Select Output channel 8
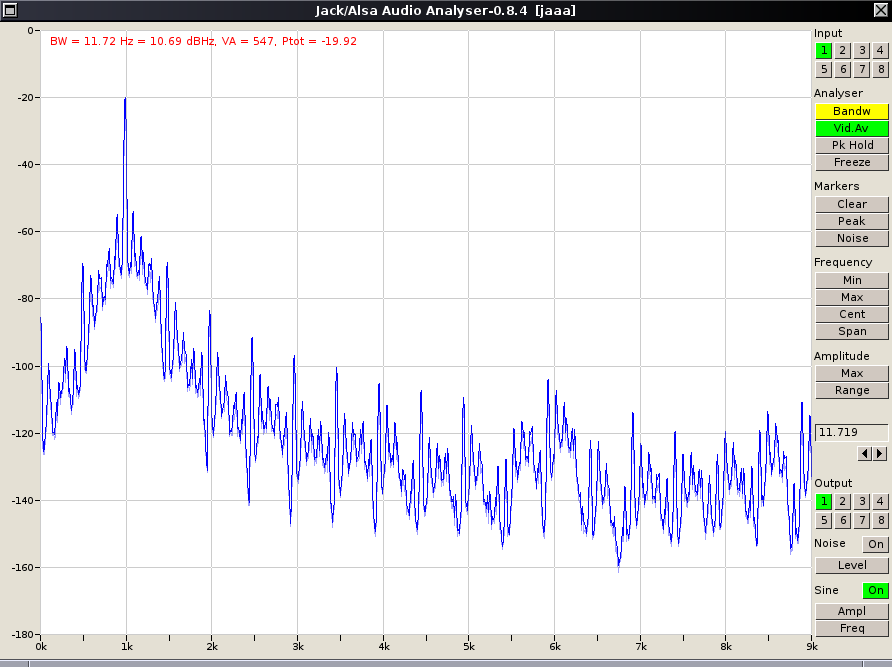Screen dimensions: 892x667 tap(880, 520)
